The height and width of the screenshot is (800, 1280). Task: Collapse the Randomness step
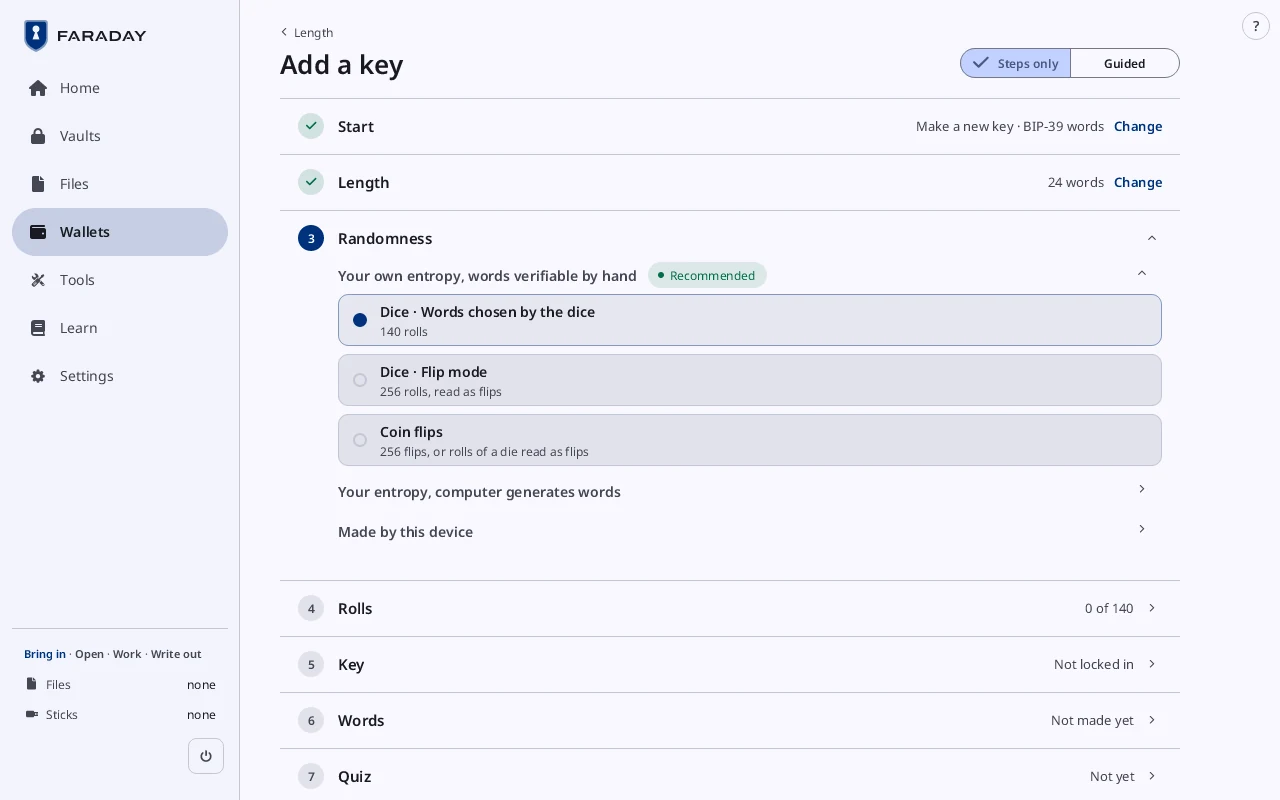1152,238
